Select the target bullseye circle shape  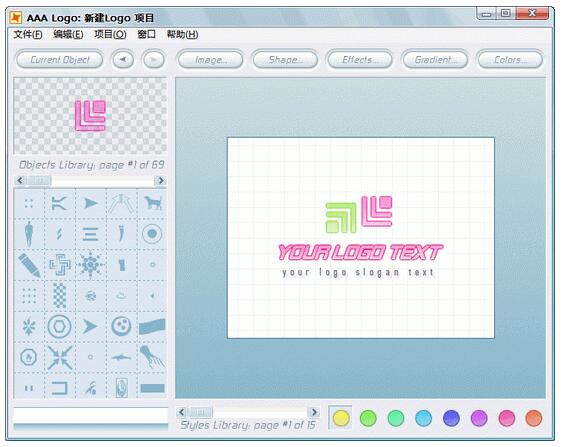[152, 234]
